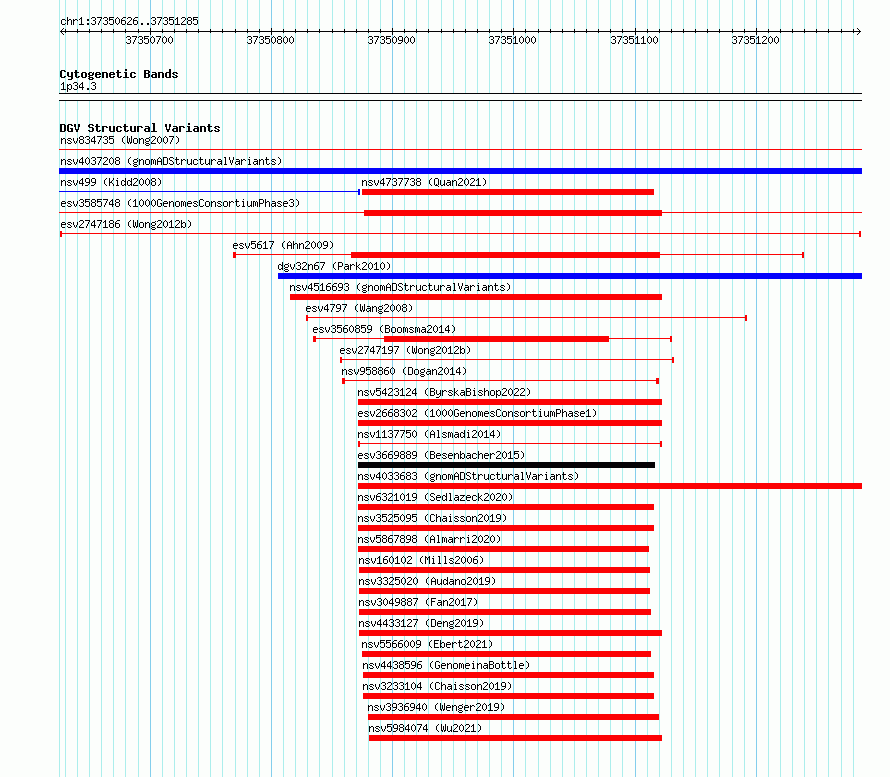The image size is (890, 777).
Task: Click esv2747197 (Wong2012b) label
Action: click(x=405, y=350)
